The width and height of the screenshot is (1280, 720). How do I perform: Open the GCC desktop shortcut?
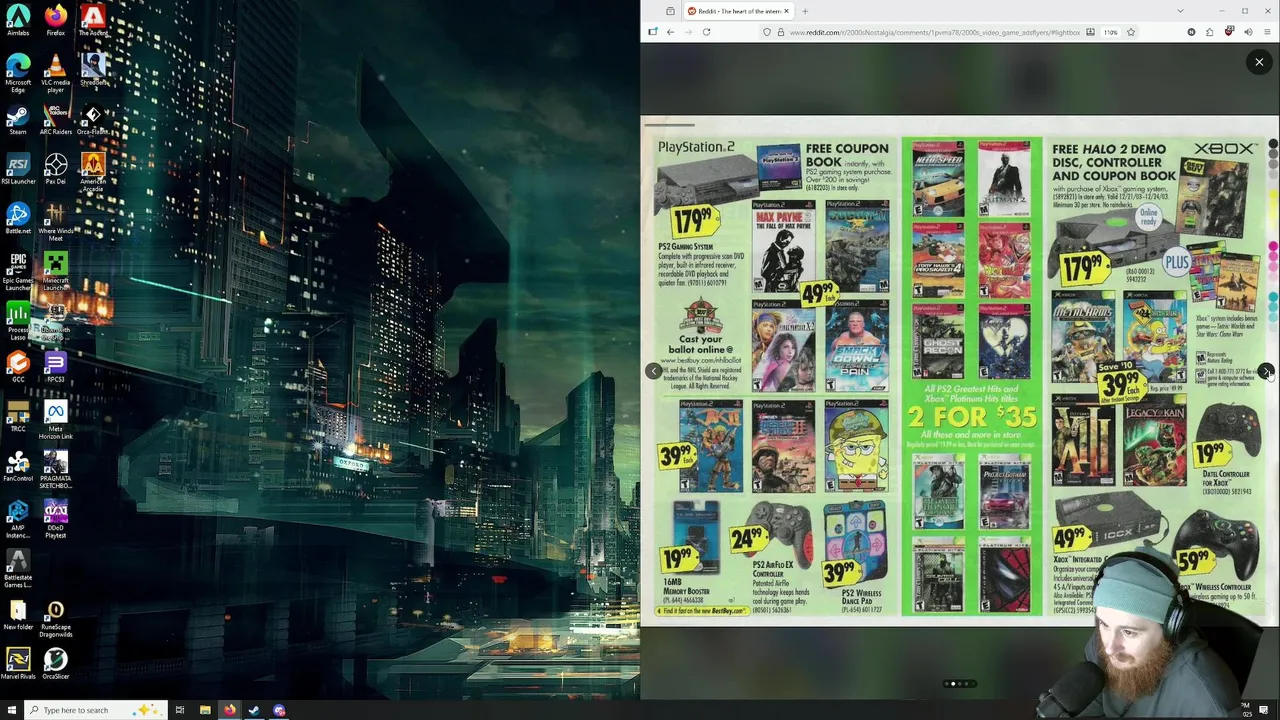tap(18, 367)
